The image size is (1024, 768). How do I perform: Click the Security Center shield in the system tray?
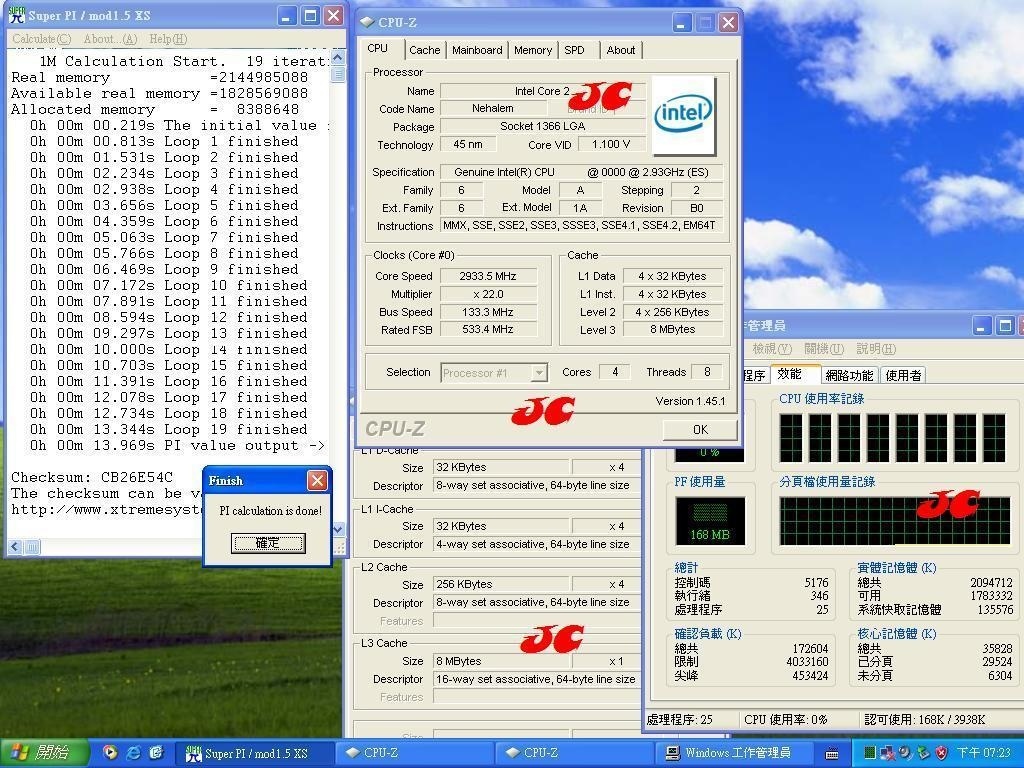click(x=939, y=753)
